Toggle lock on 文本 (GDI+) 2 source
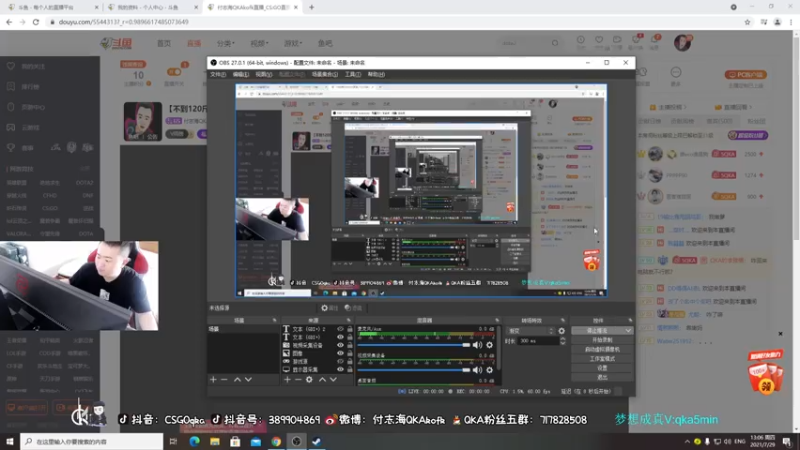This screenshot has height=450, width=800. coord(350,330)
